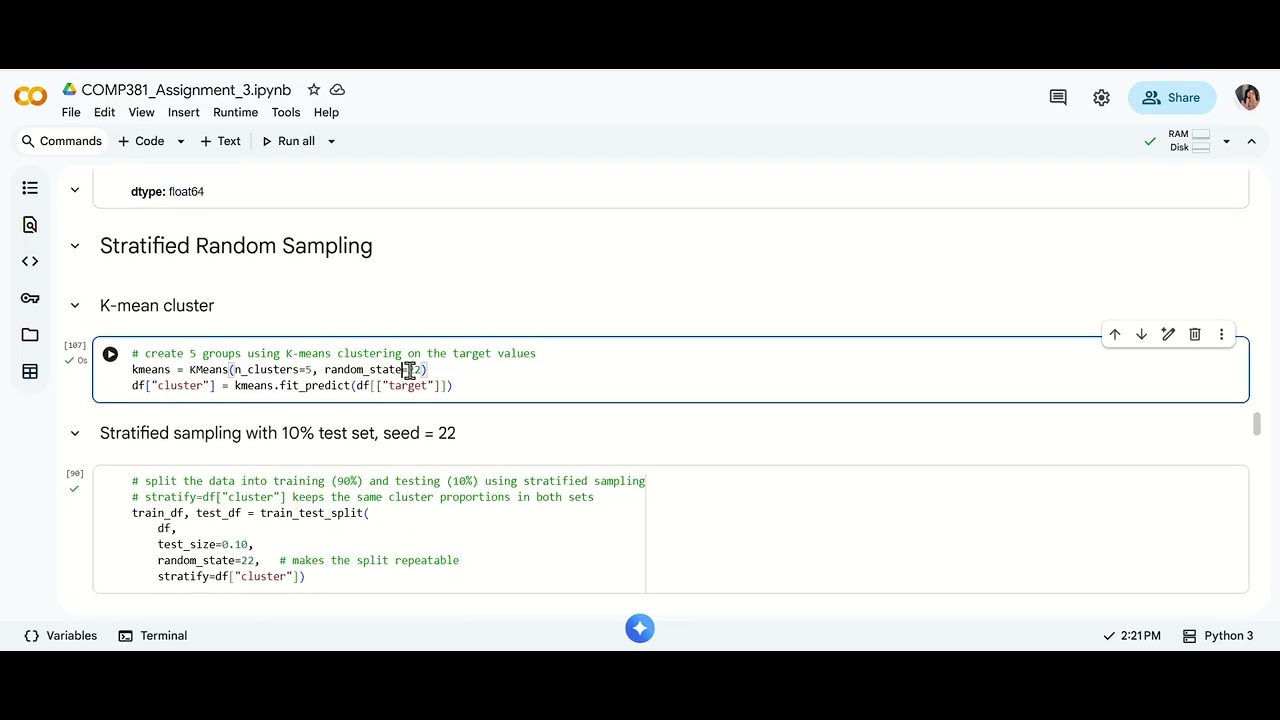The image size is (1280, 720).
Task: Open the code snippets sidebar
Action: click(x=30, y=261)
